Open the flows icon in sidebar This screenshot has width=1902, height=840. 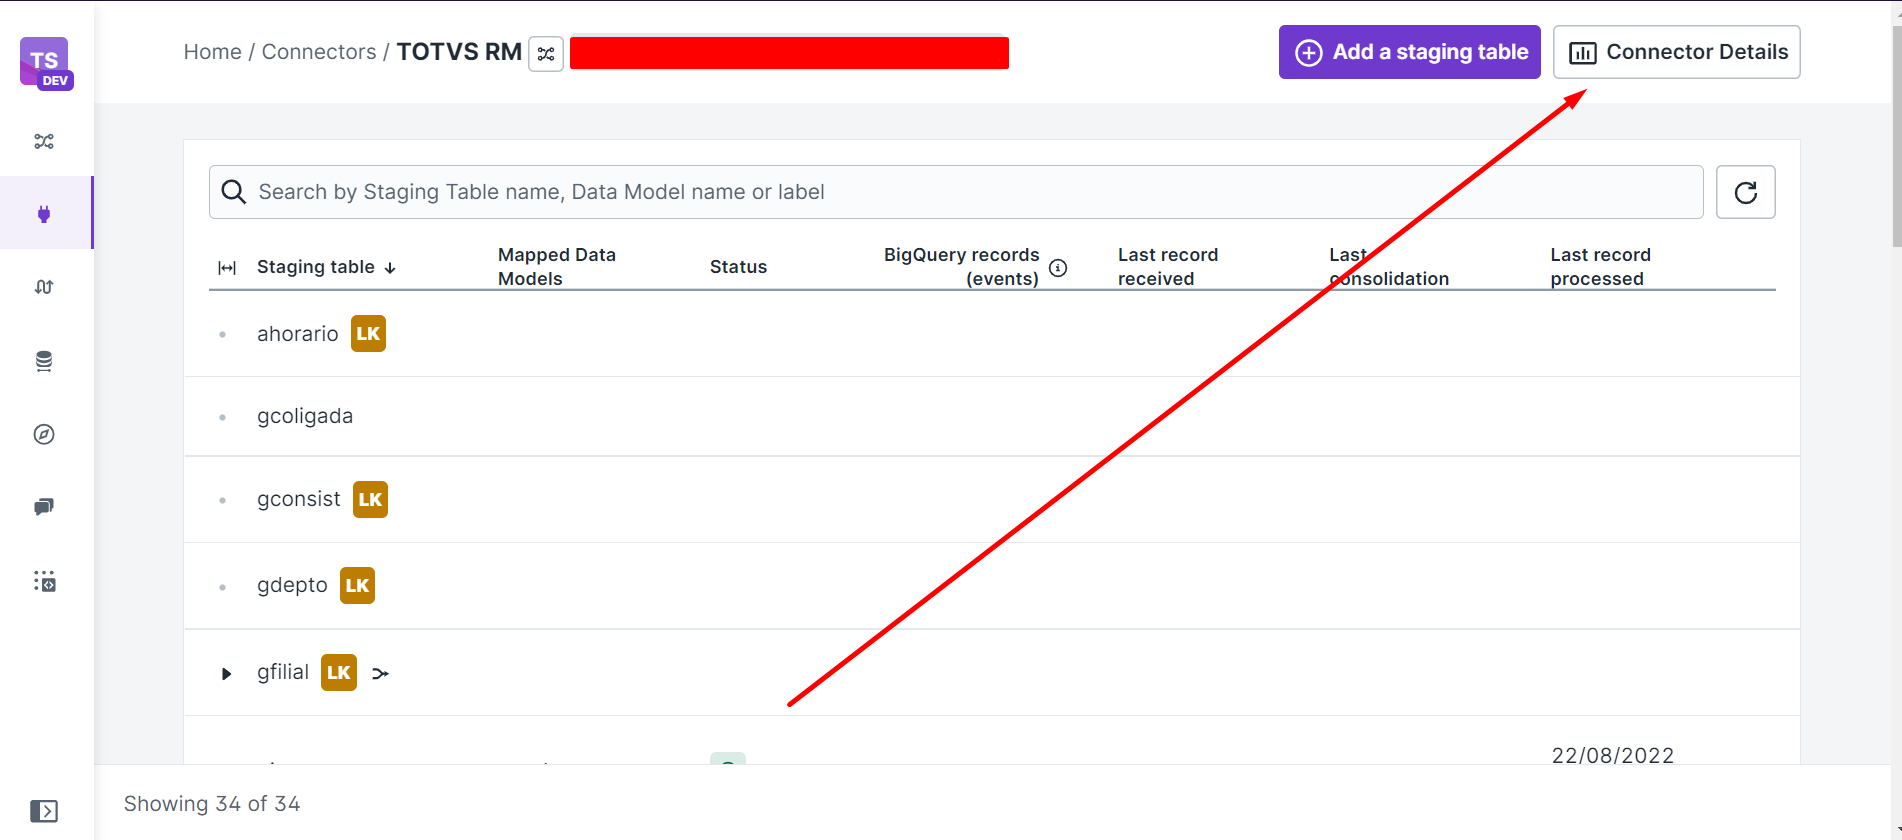(x=44, y=141)
